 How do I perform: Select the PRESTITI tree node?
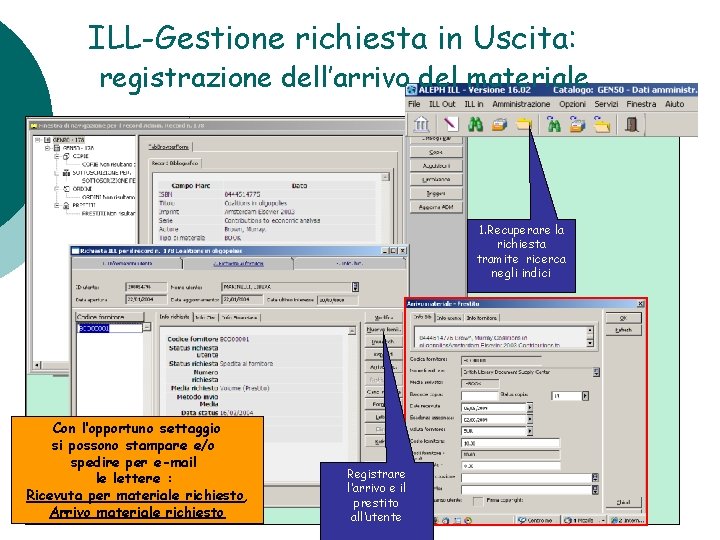click(x=84, y=205)
